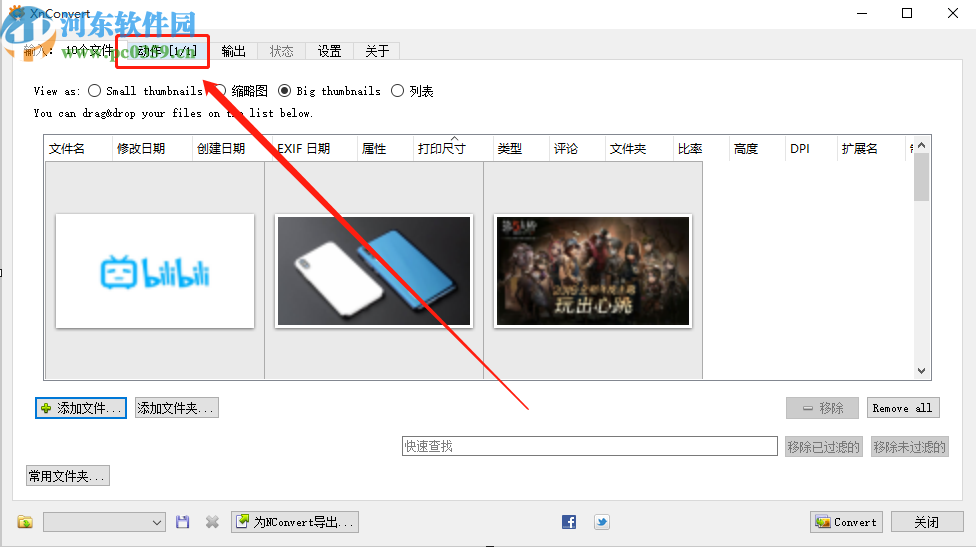Click the delete script X icon

tap(212, 522)
